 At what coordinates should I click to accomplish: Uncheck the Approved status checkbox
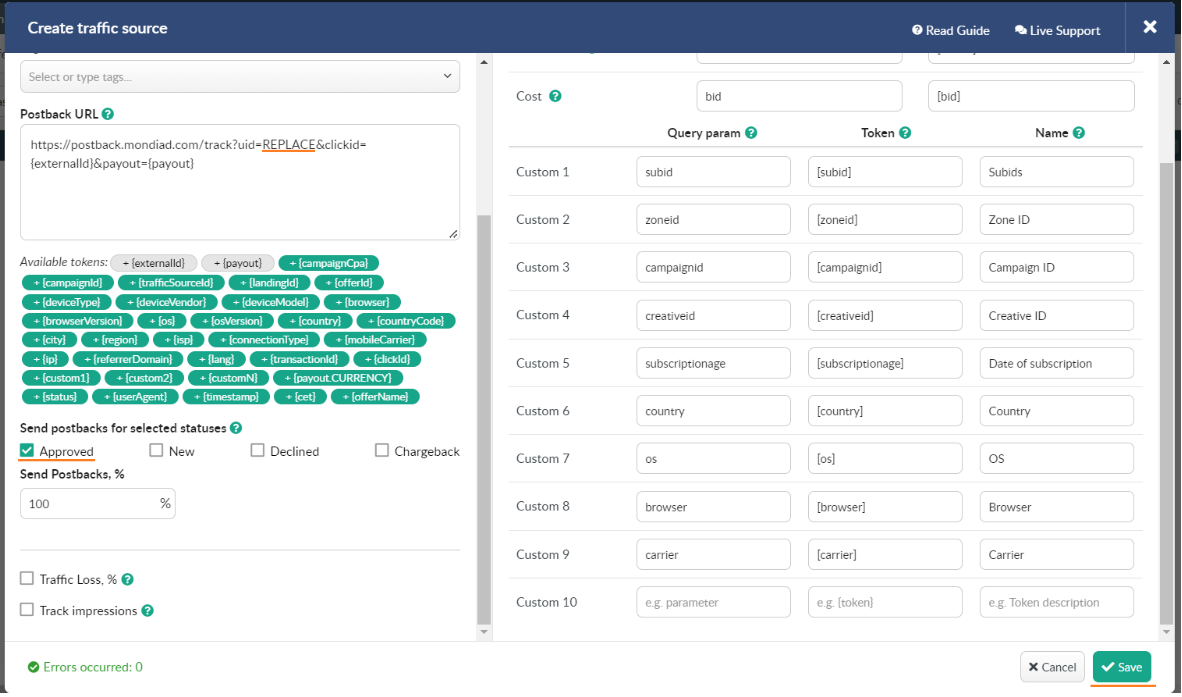(27, 451)
